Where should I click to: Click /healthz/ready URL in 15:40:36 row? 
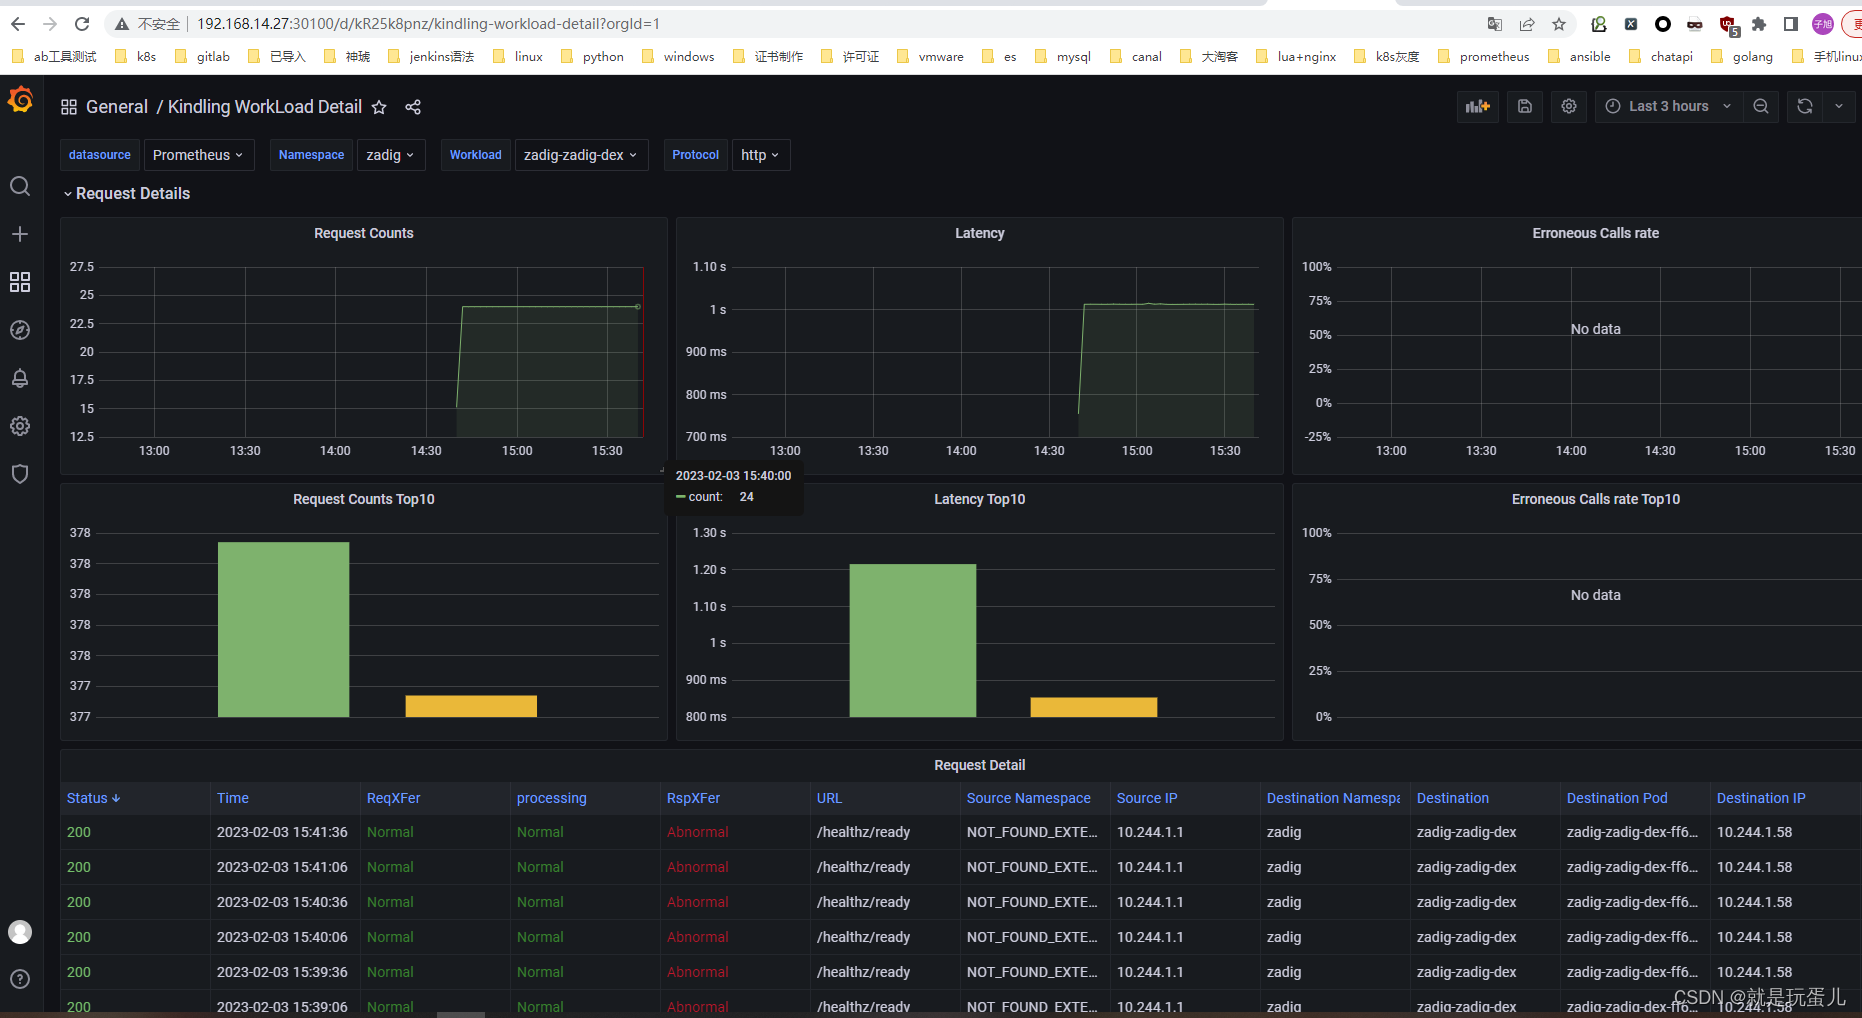click(x=863, y=902)
